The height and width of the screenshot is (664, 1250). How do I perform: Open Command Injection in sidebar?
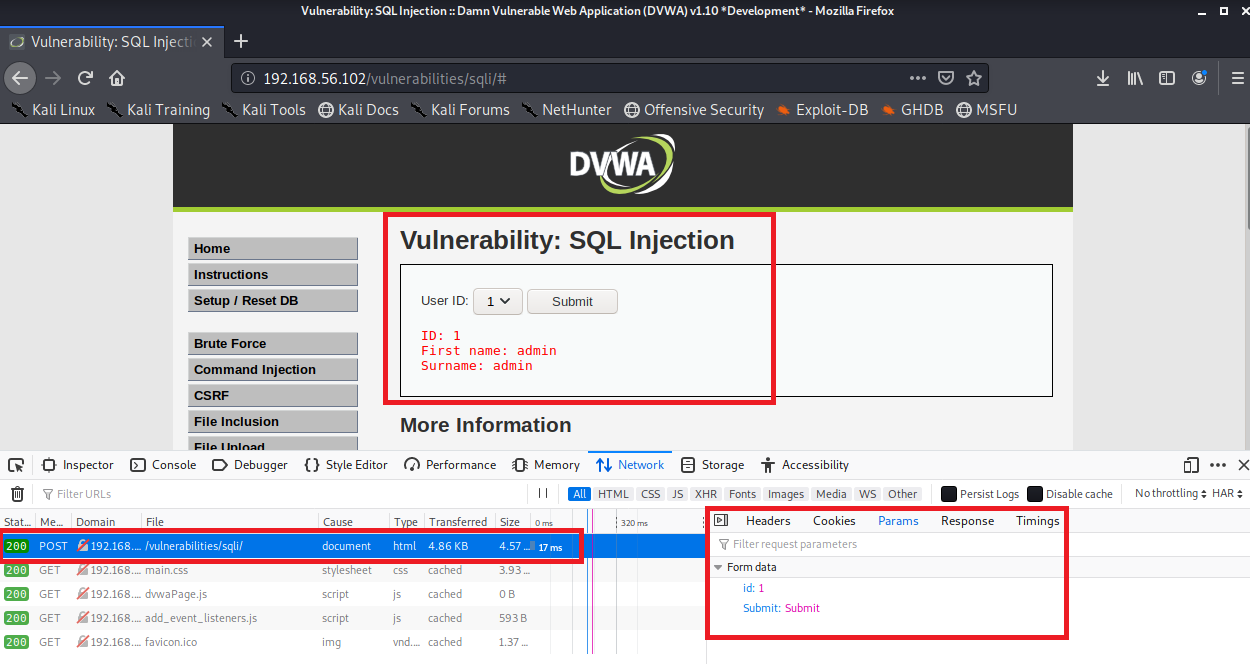tap(272, 370)
